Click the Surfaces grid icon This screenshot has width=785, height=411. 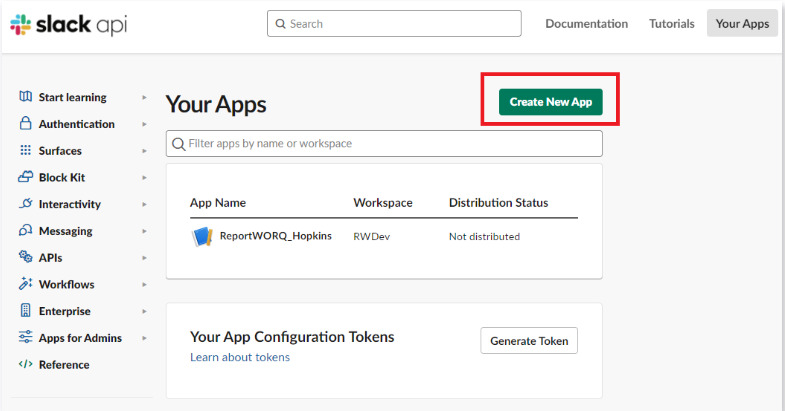click(25, 151)
